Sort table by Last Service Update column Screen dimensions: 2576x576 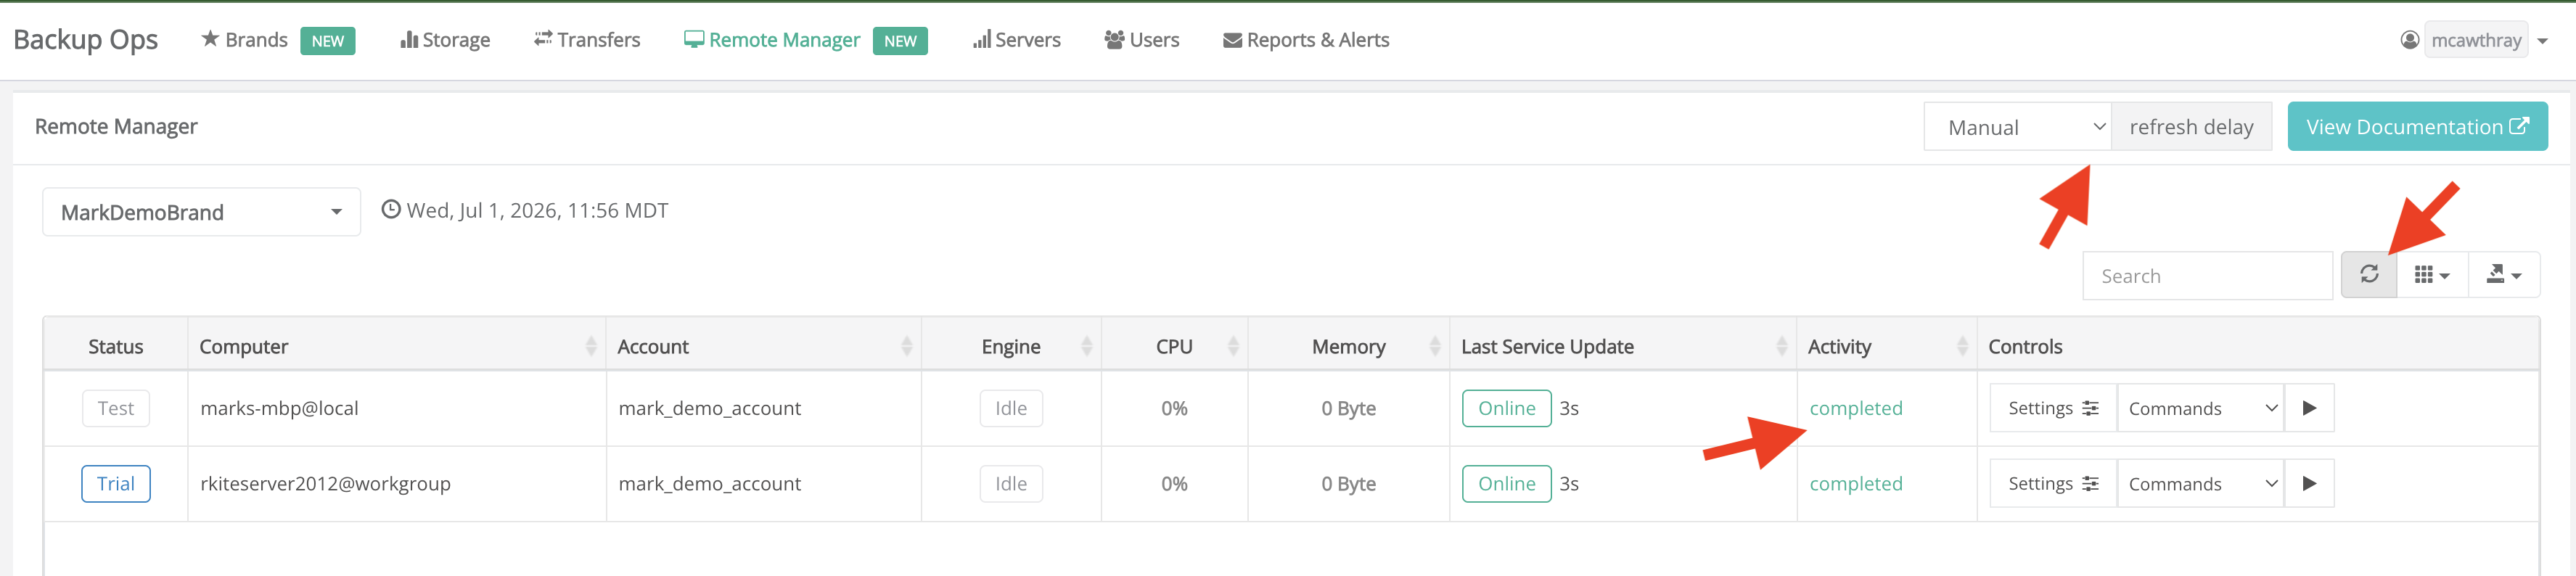1622,346
